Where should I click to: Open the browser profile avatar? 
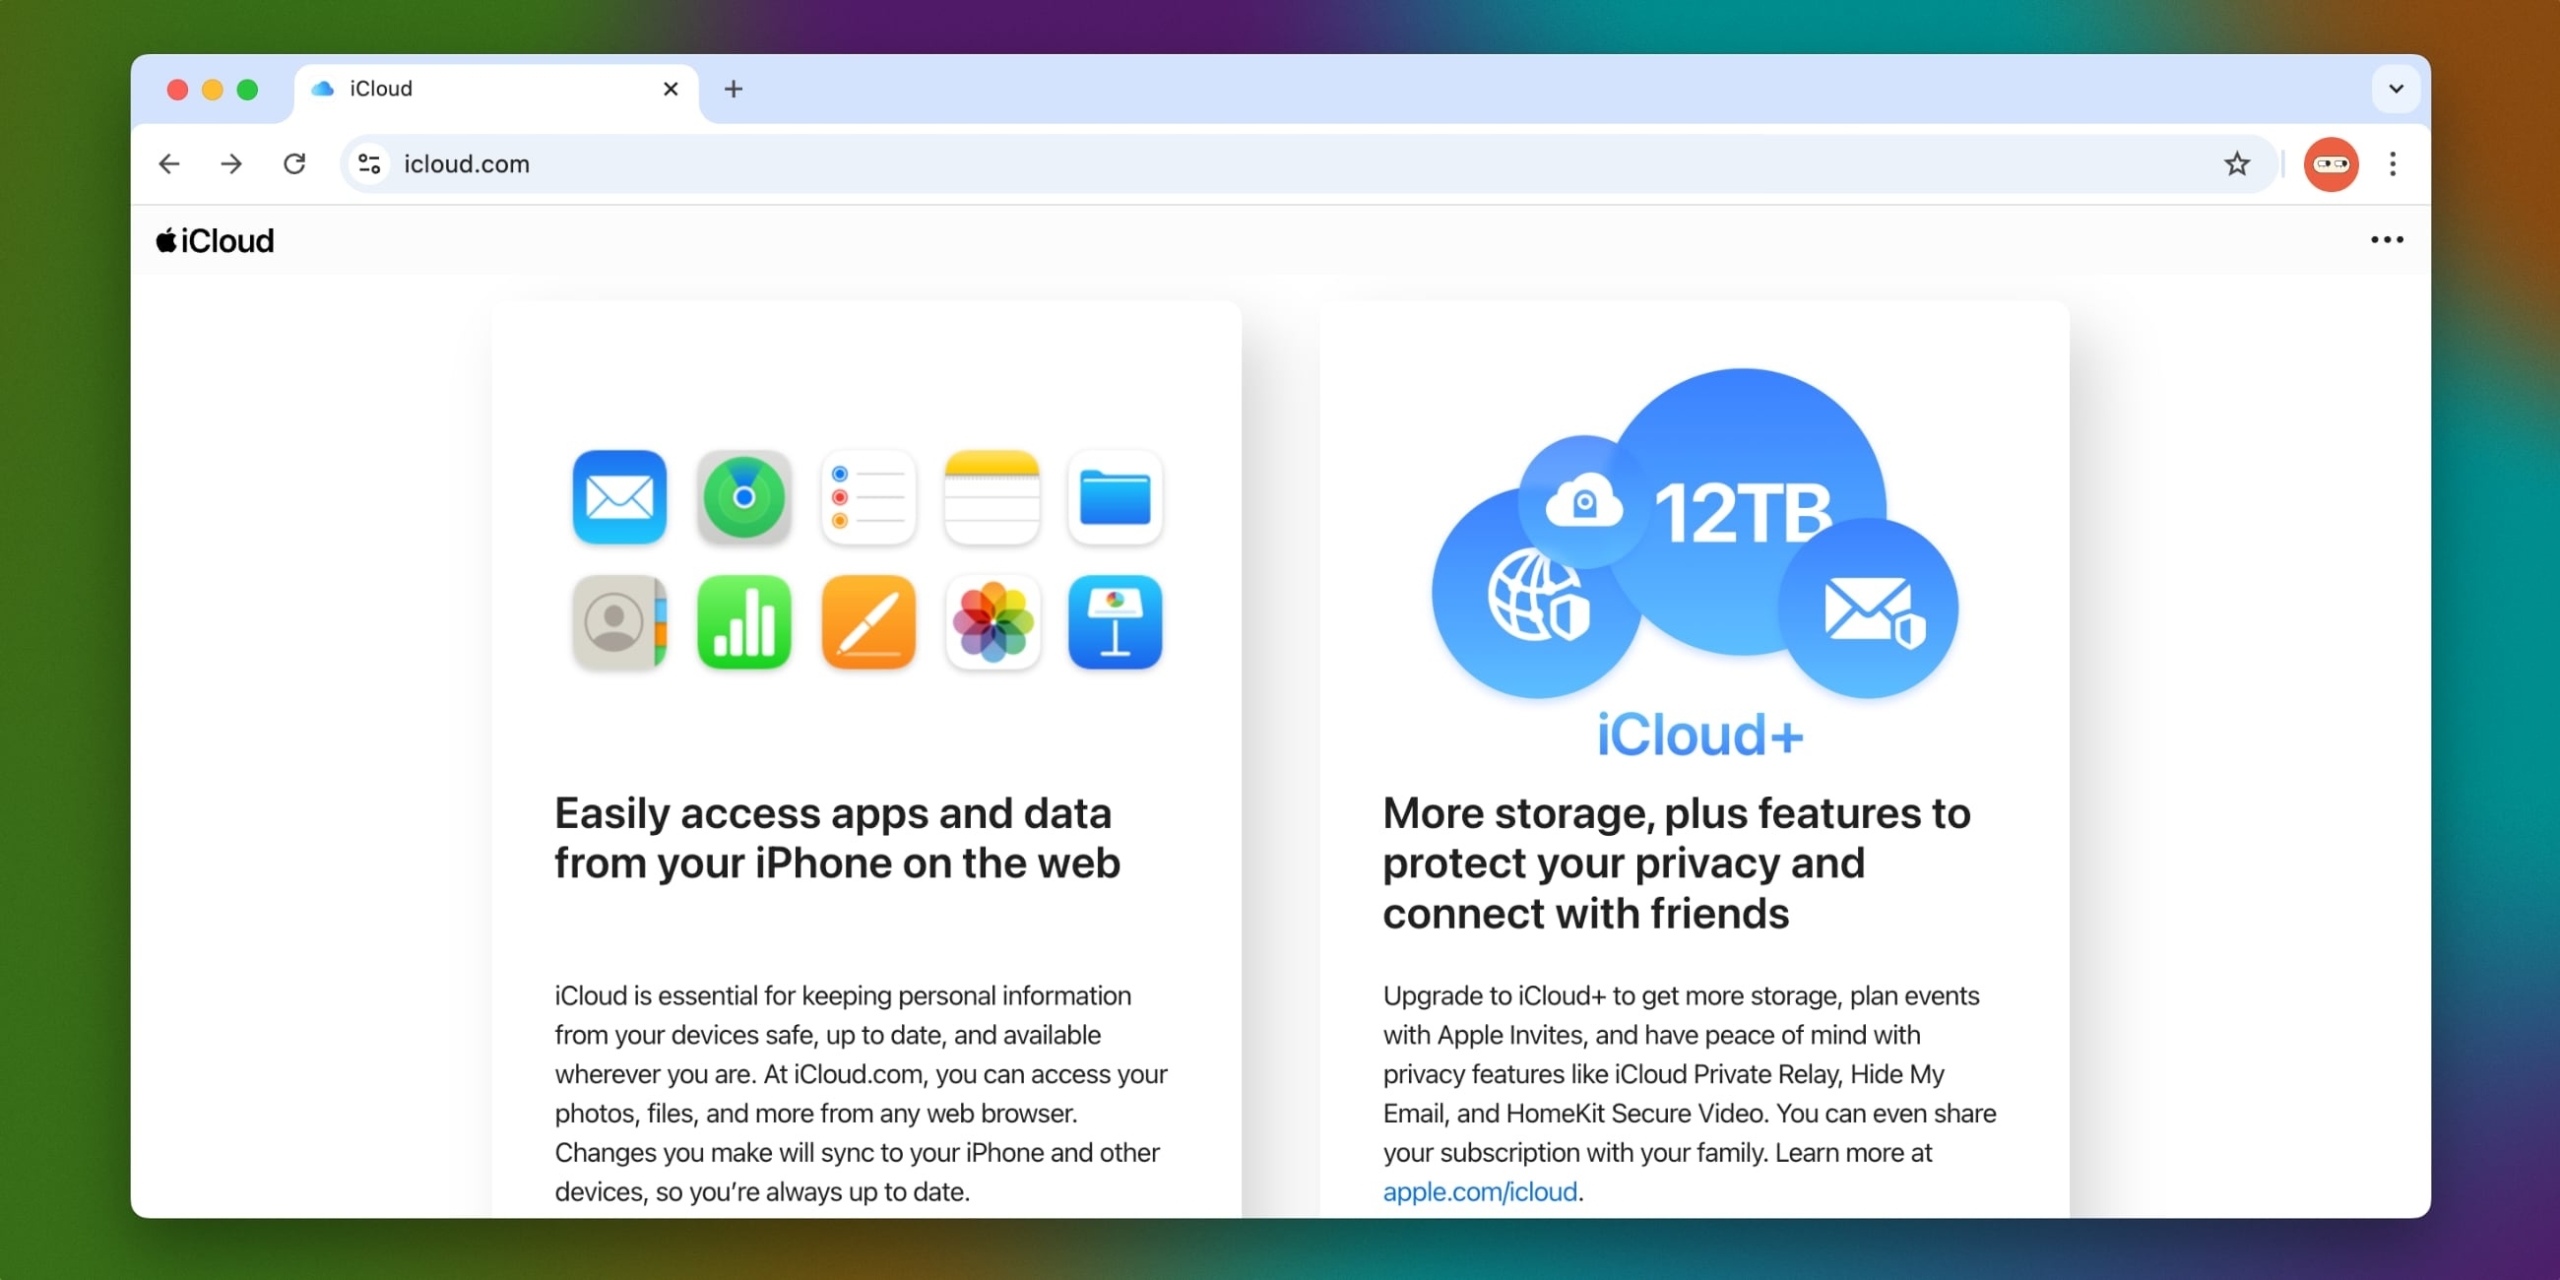[x=2331, y=164]
